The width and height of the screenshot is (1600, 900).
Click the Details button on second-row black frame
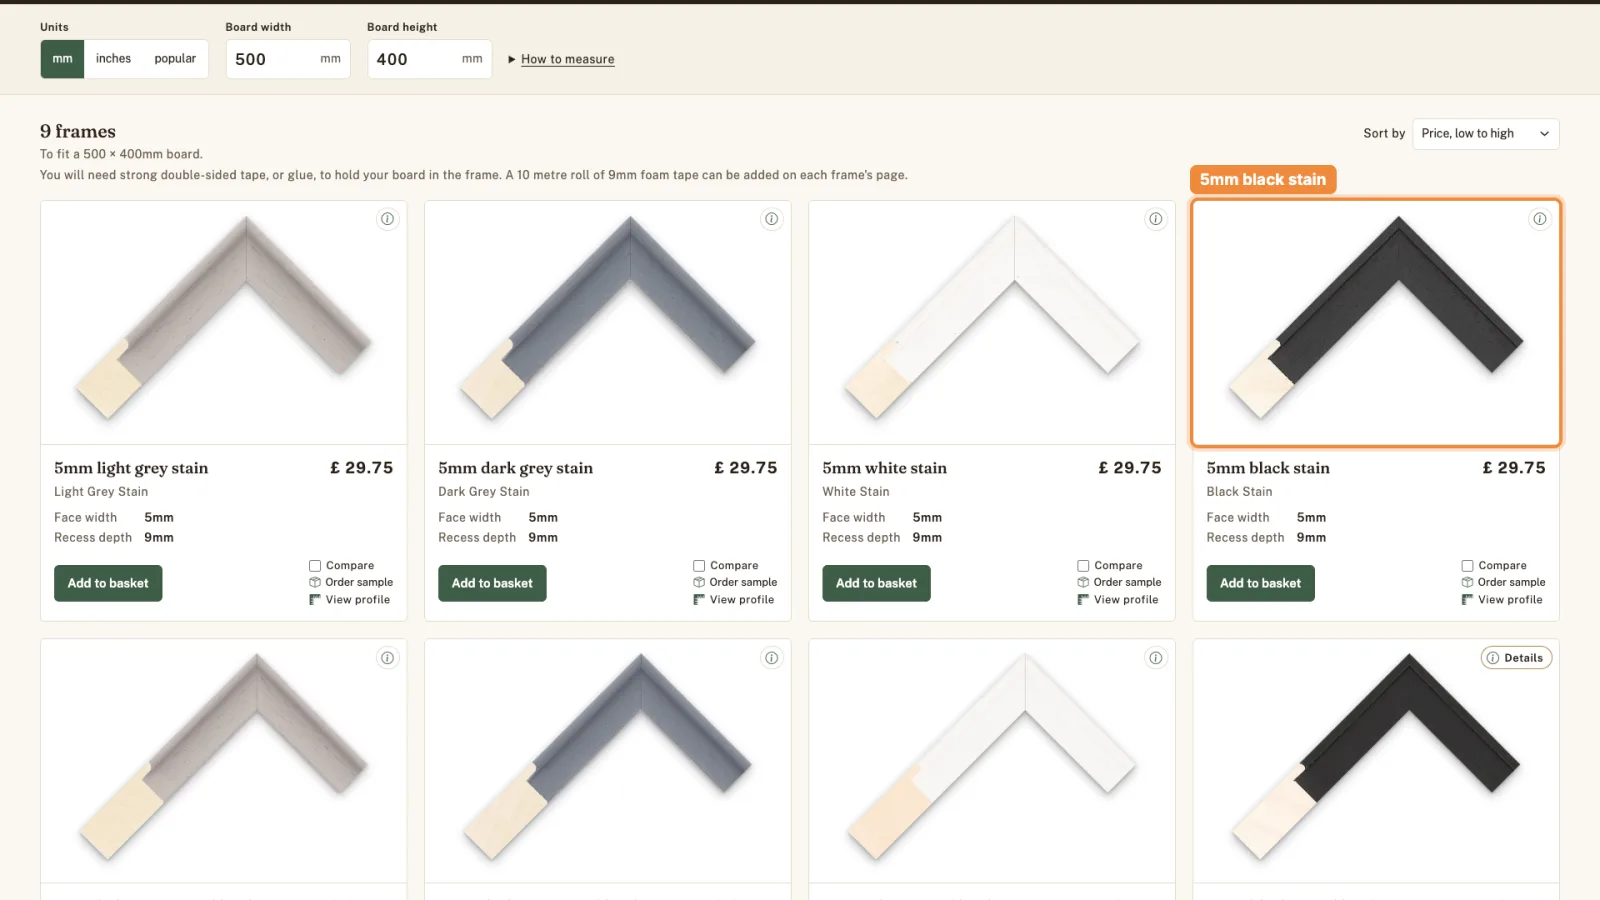click(x=1516, y=658)
